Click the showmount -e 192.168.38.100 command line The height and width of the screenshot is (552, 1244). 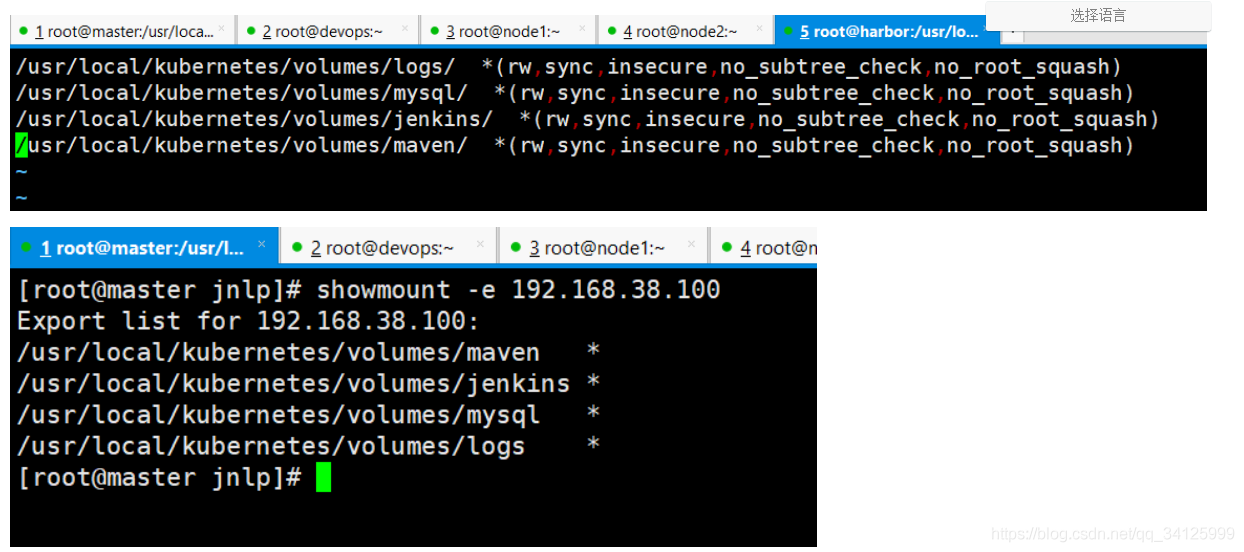click(369, 290)
